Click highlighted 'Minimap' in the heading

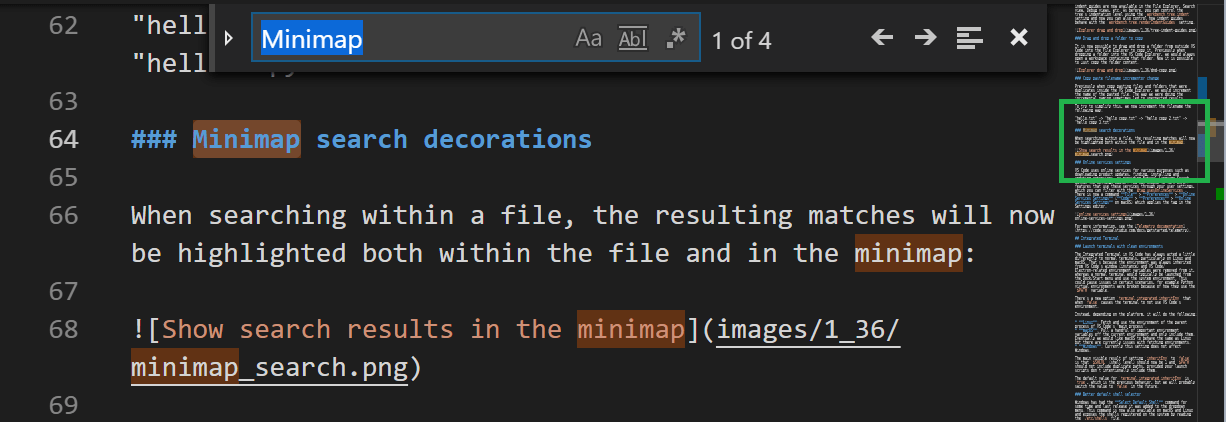(246, 139)
